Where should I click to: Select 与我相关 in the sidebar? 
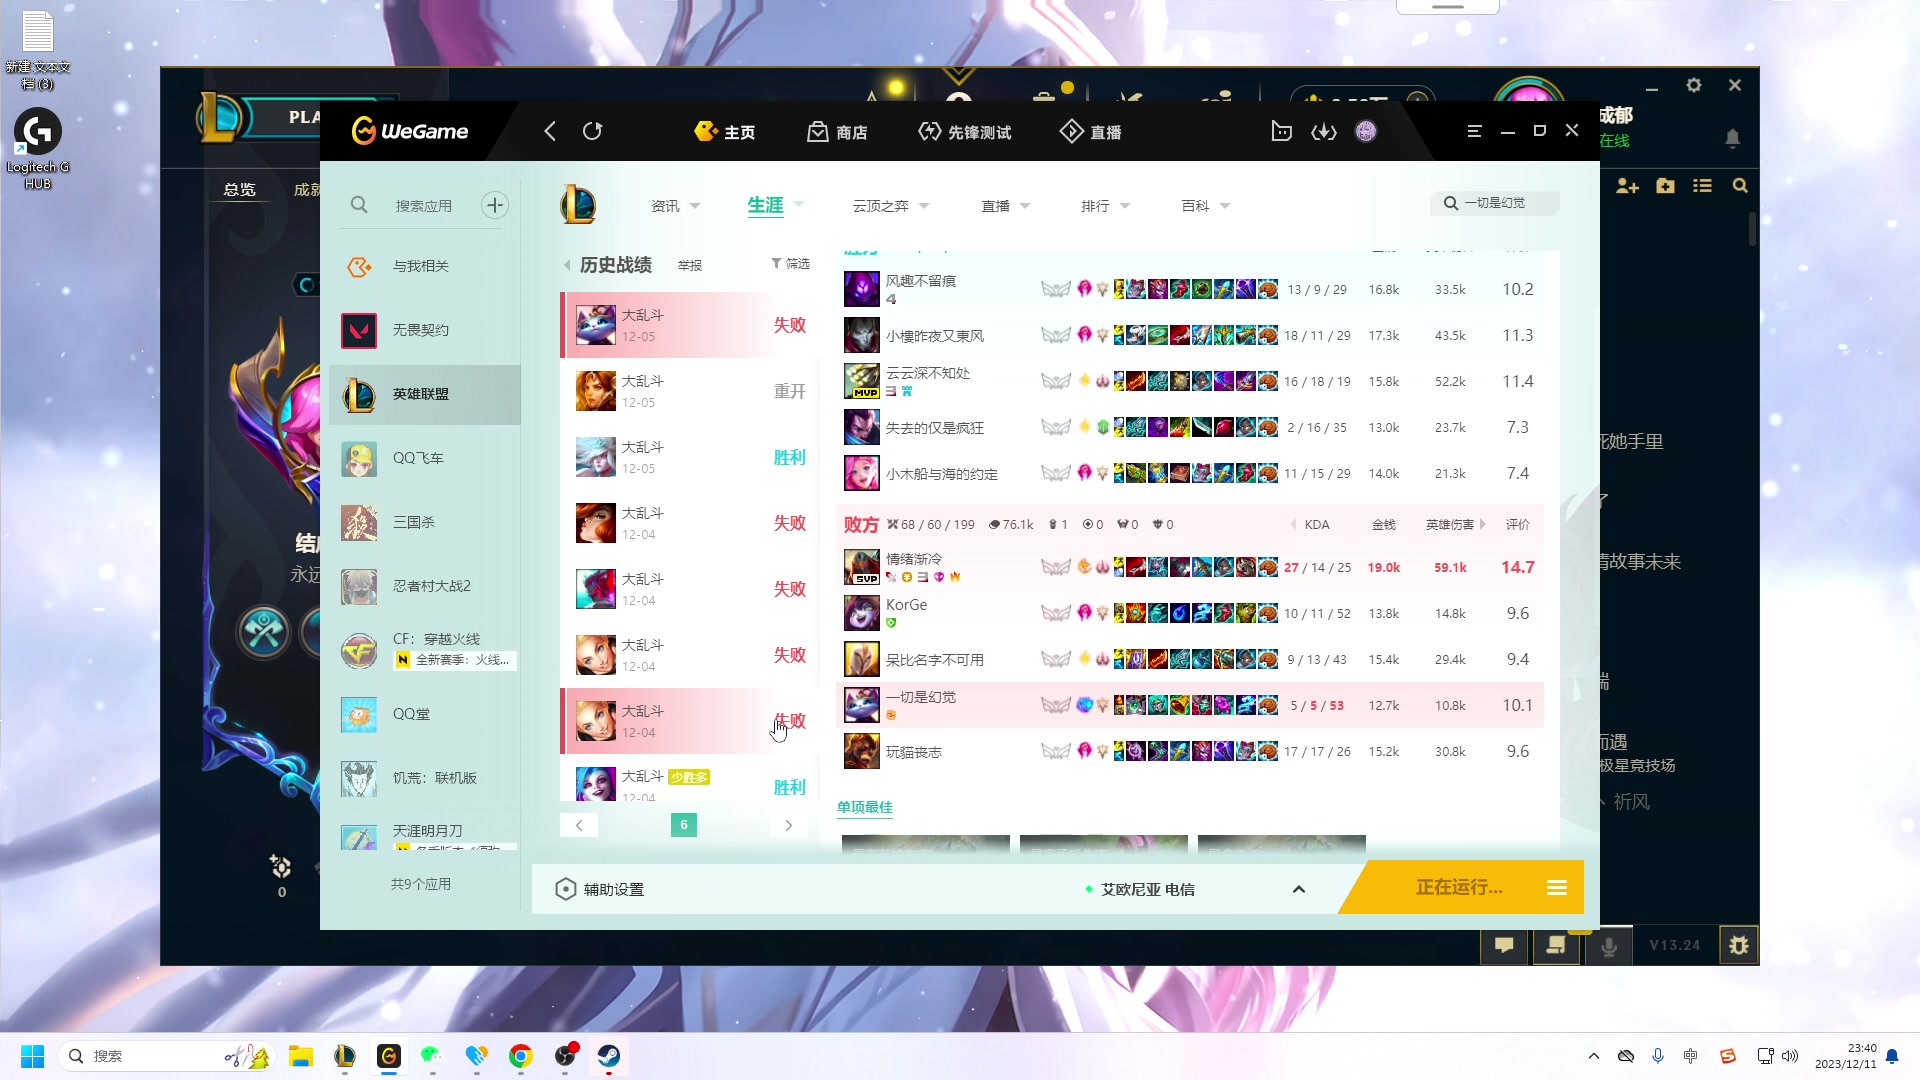point(425,266)
